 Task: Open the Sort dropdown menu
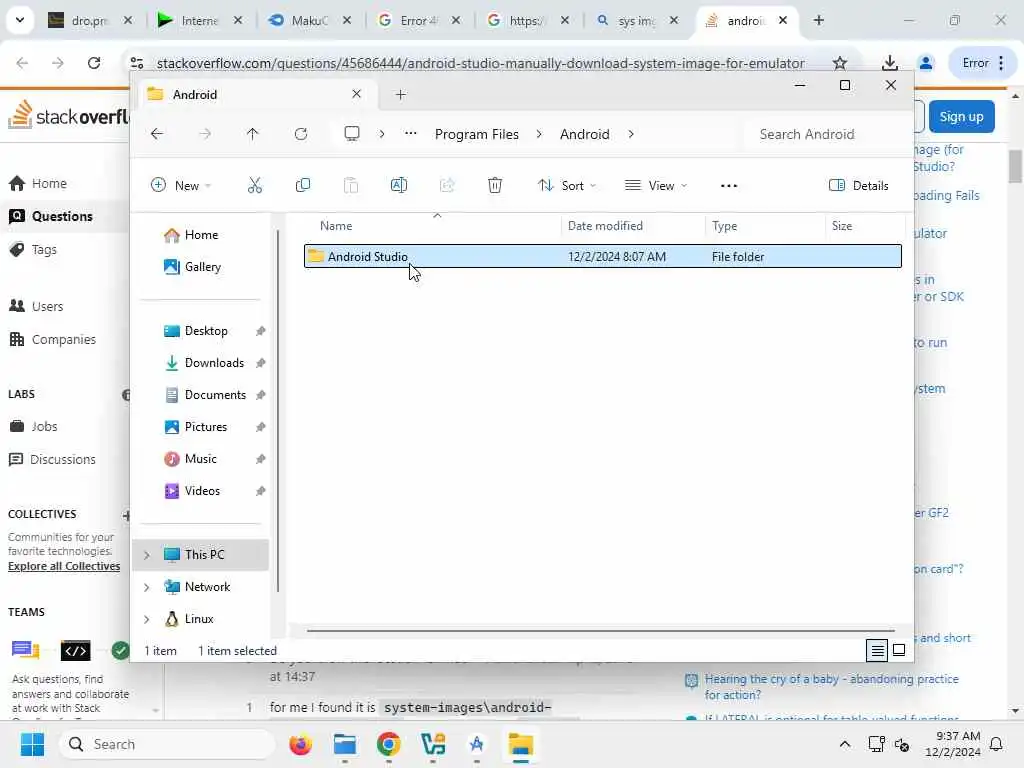[x=566, y=185]
